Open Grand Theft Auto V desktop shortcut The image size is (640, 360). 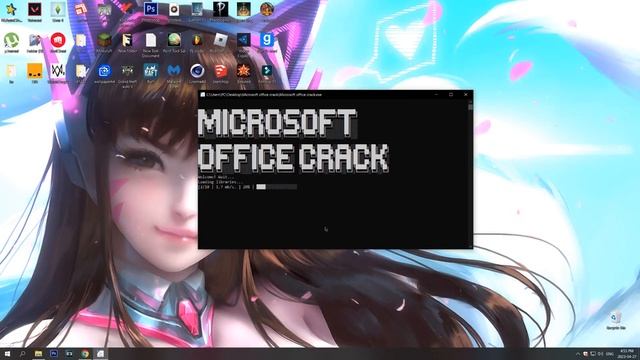(x=127, y=71)
